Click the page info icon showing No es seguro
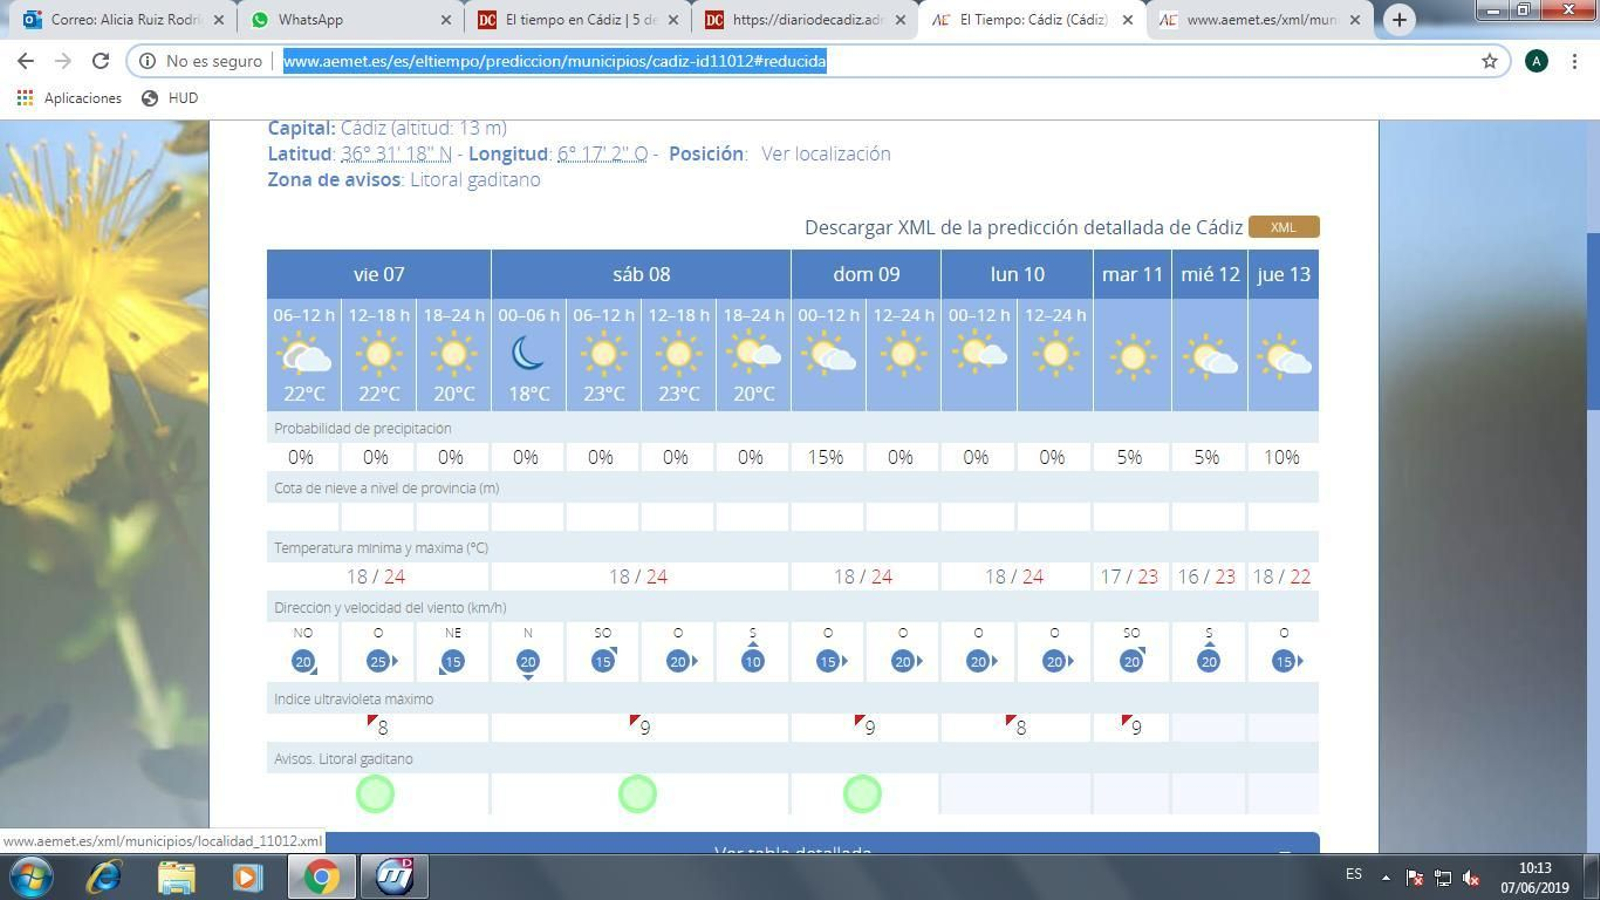The height and width of the screenshot is (900, 1600). [x=148, y=61]
